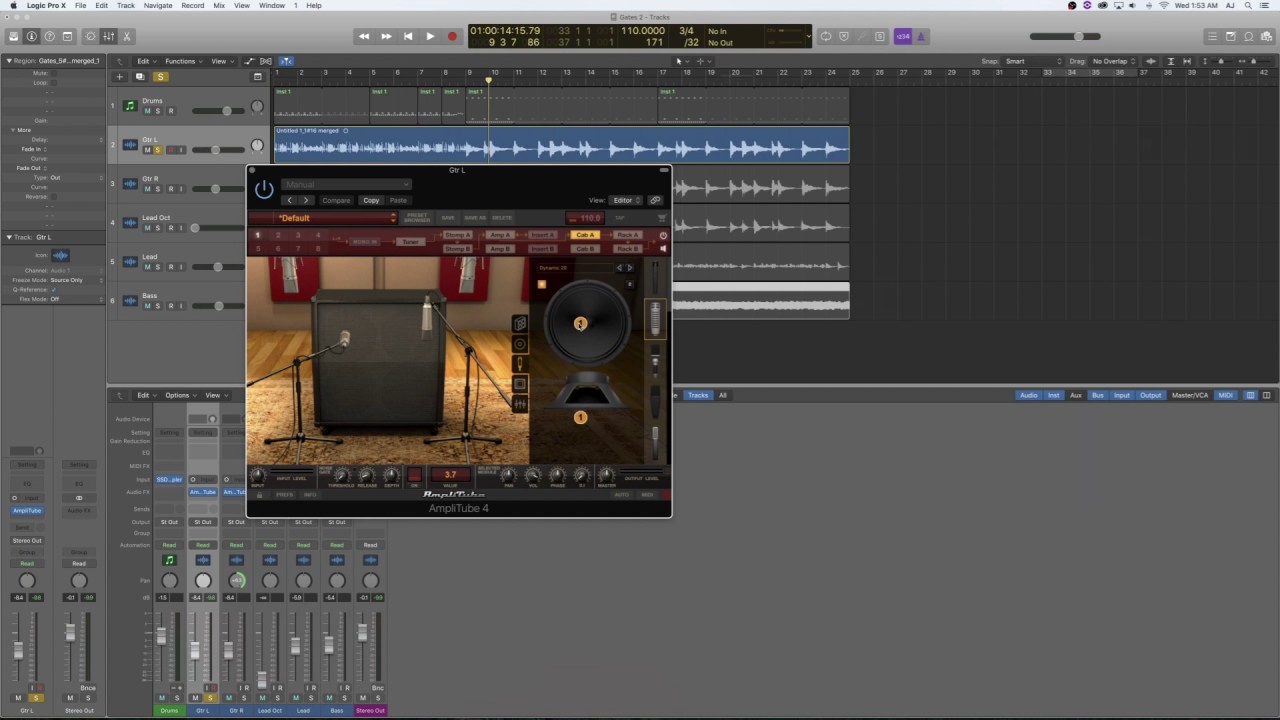Solo the Gtr L track
This screenshot has width=1280, height=720.
[x=157, y=150]
